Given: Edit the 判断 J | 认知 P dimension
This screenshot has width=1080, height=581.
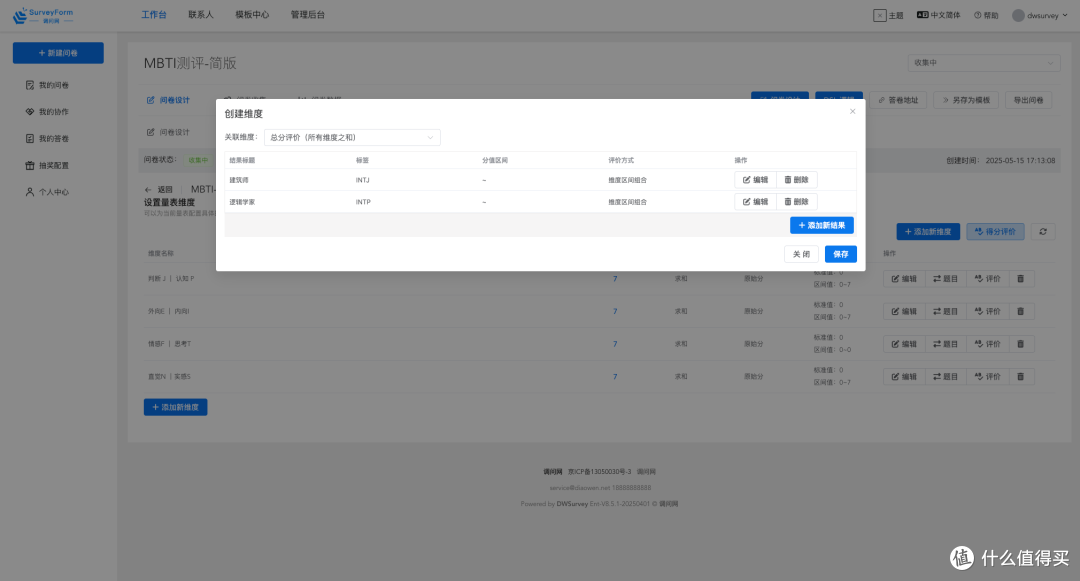Looking at the screenshot, I should point(904,279).
